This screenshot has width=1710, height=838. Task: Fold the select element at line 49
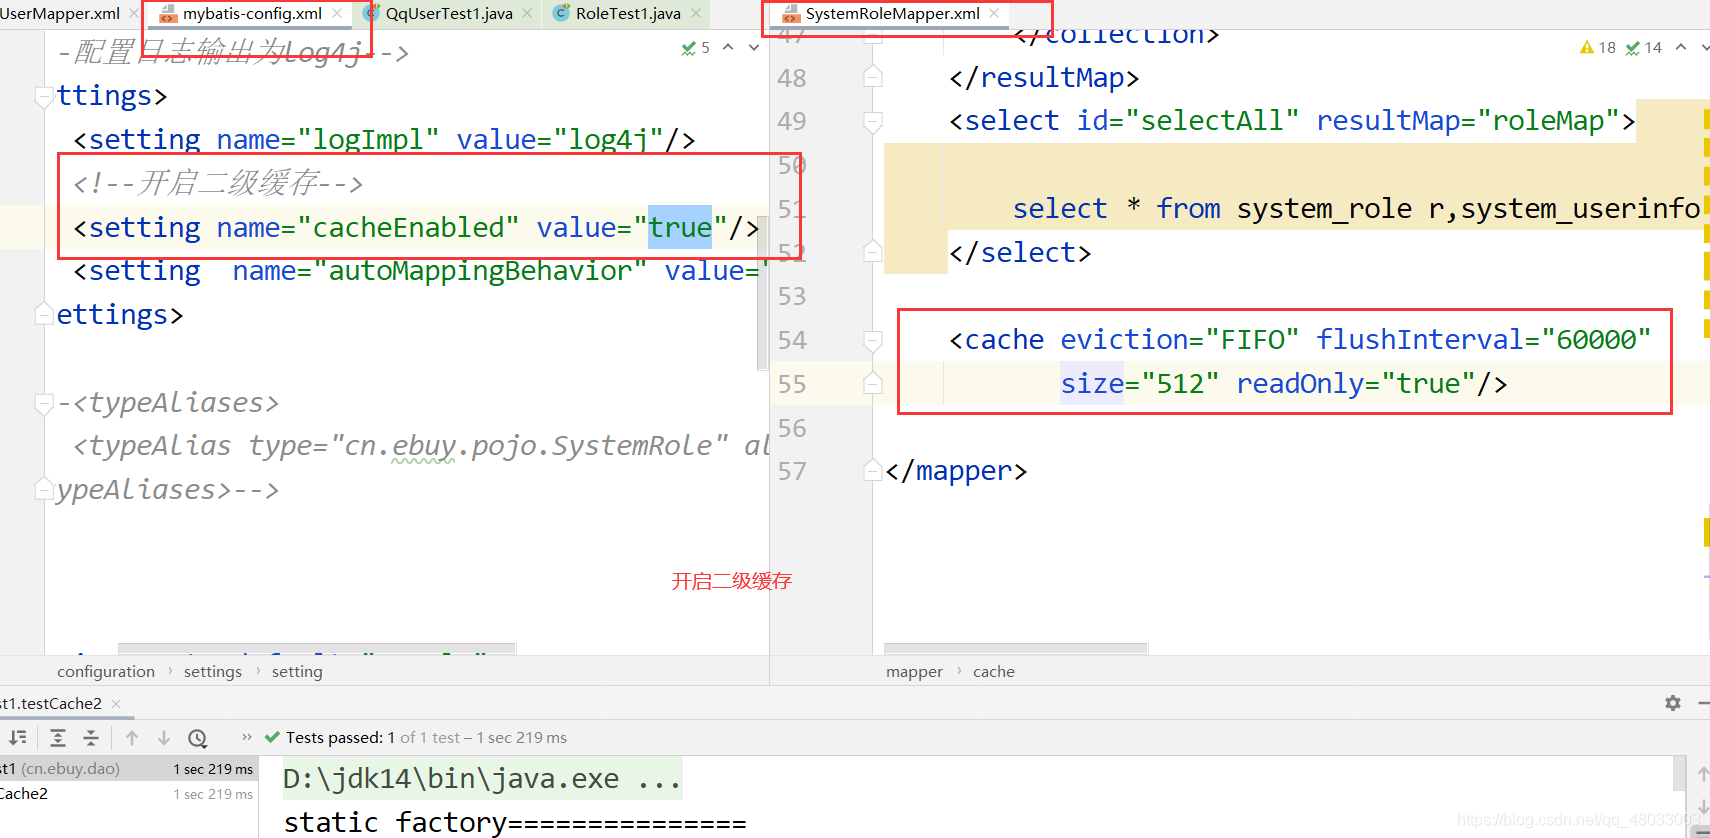click(872, 122)
